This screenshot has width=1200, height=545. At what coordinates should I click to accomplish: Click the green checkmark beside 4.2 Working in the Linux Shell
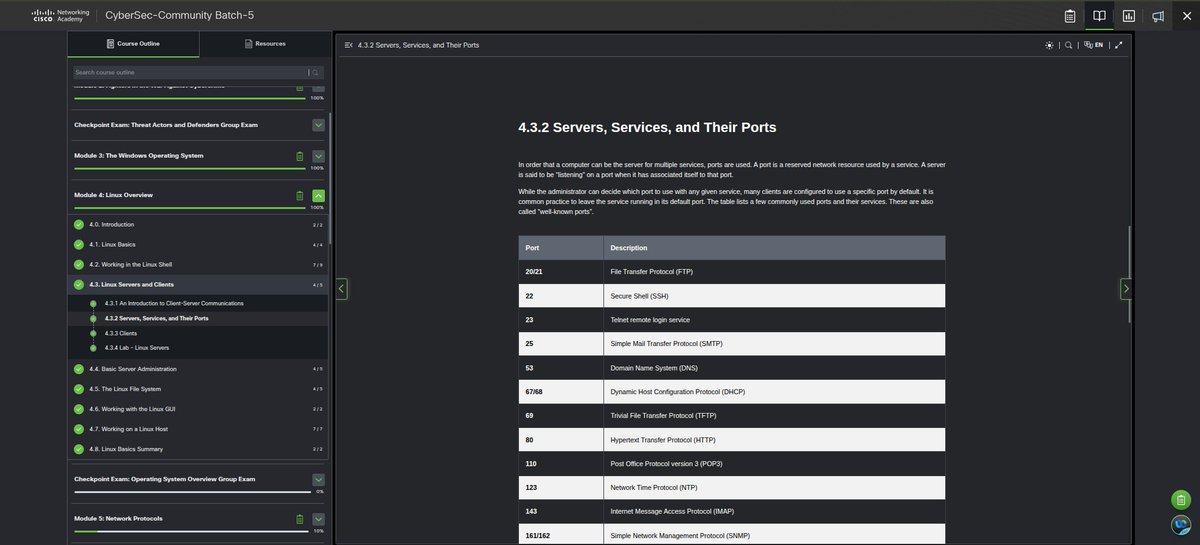tap(79, 264)
